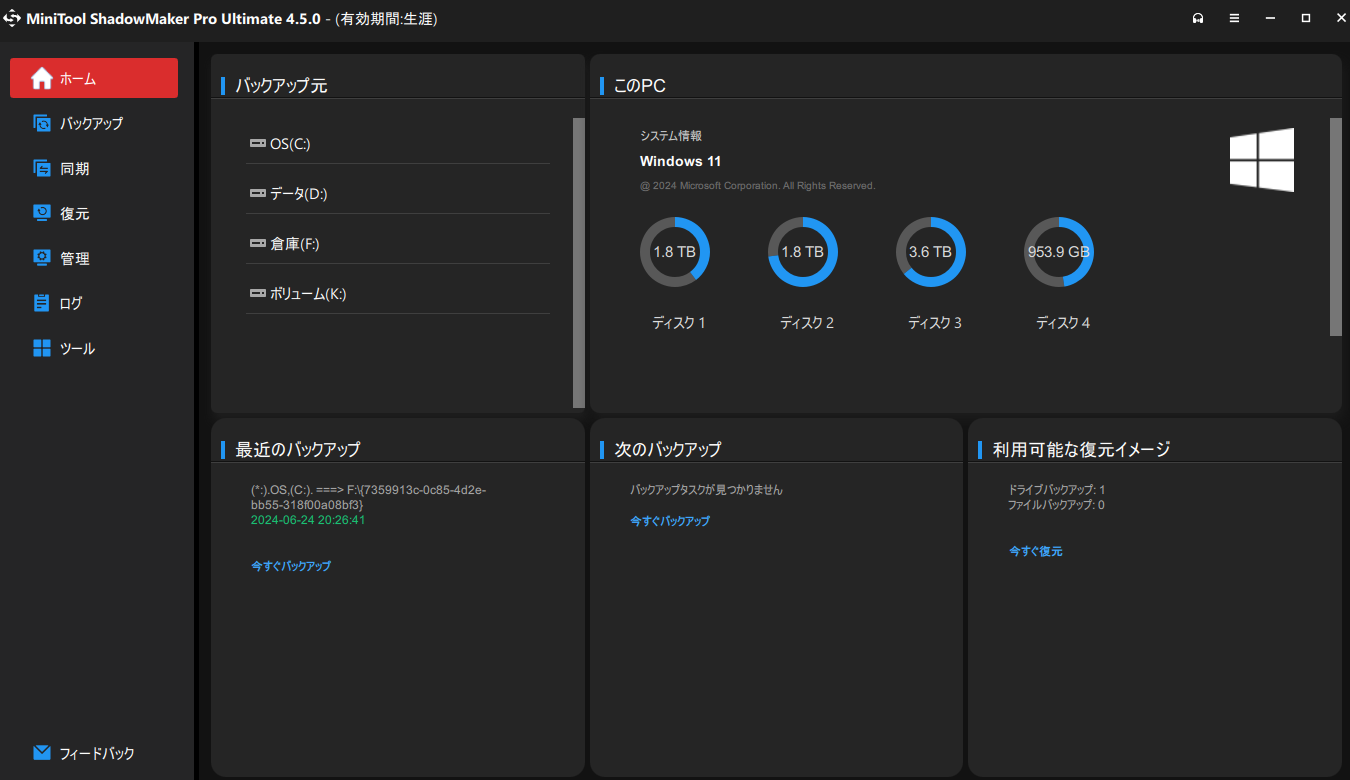Click 今すぐバックアップ under 最近のバックアップ
1350x780 pixels.
point(291,566)
